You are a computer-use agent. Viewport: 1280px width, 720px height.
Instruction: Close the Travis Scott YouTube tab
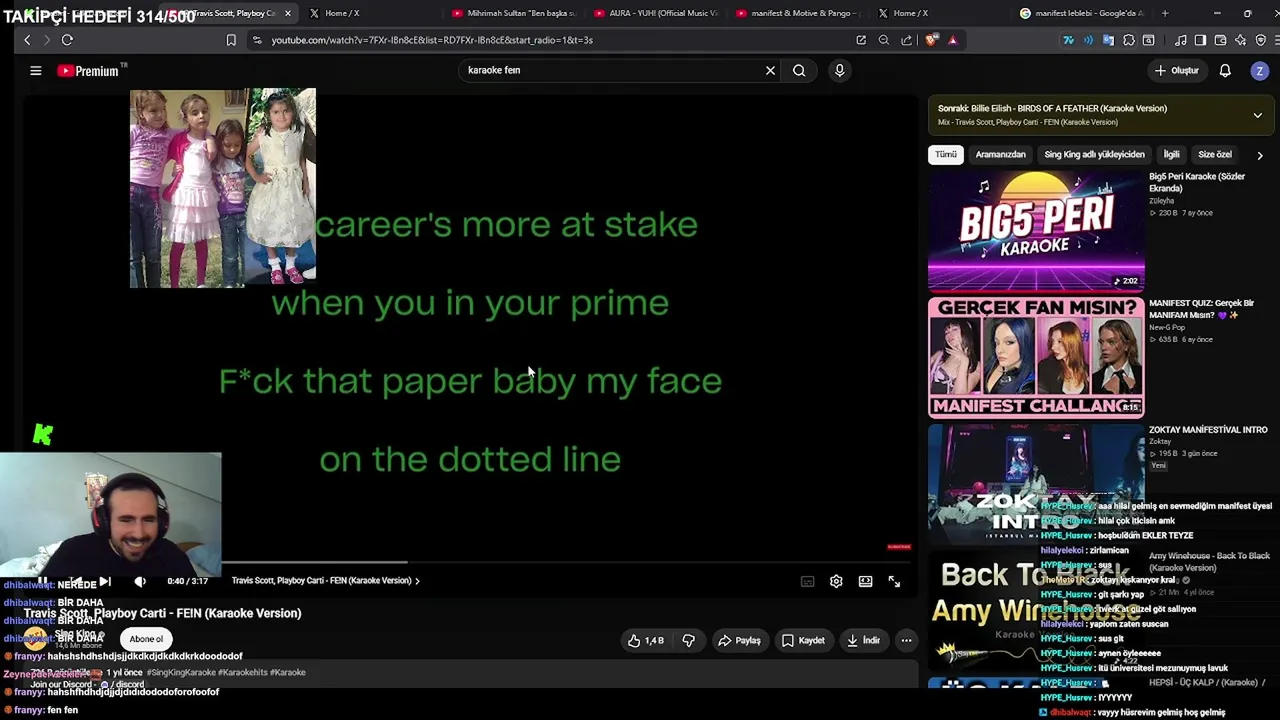288,13
